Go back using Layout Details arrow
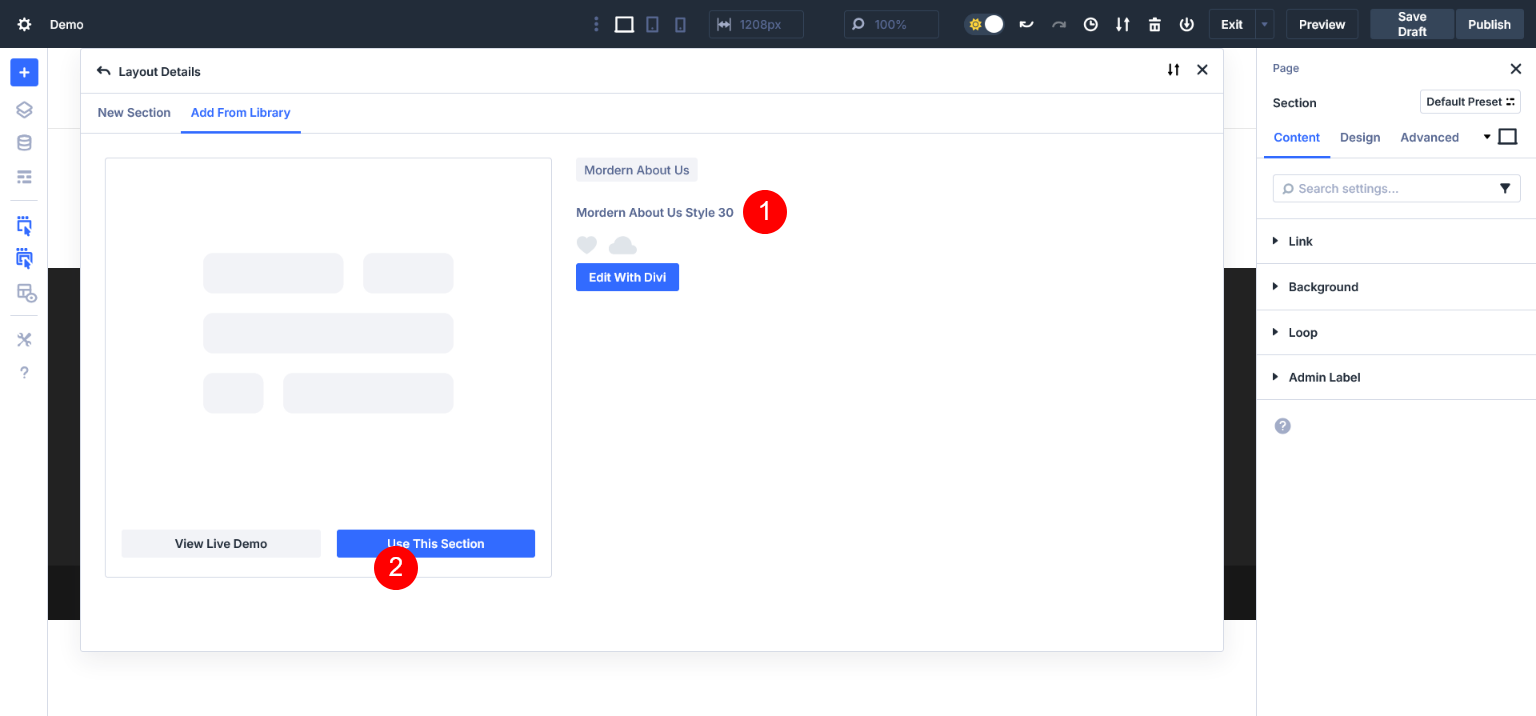This screenshot has height=716, width=1536. pos(103,71)
